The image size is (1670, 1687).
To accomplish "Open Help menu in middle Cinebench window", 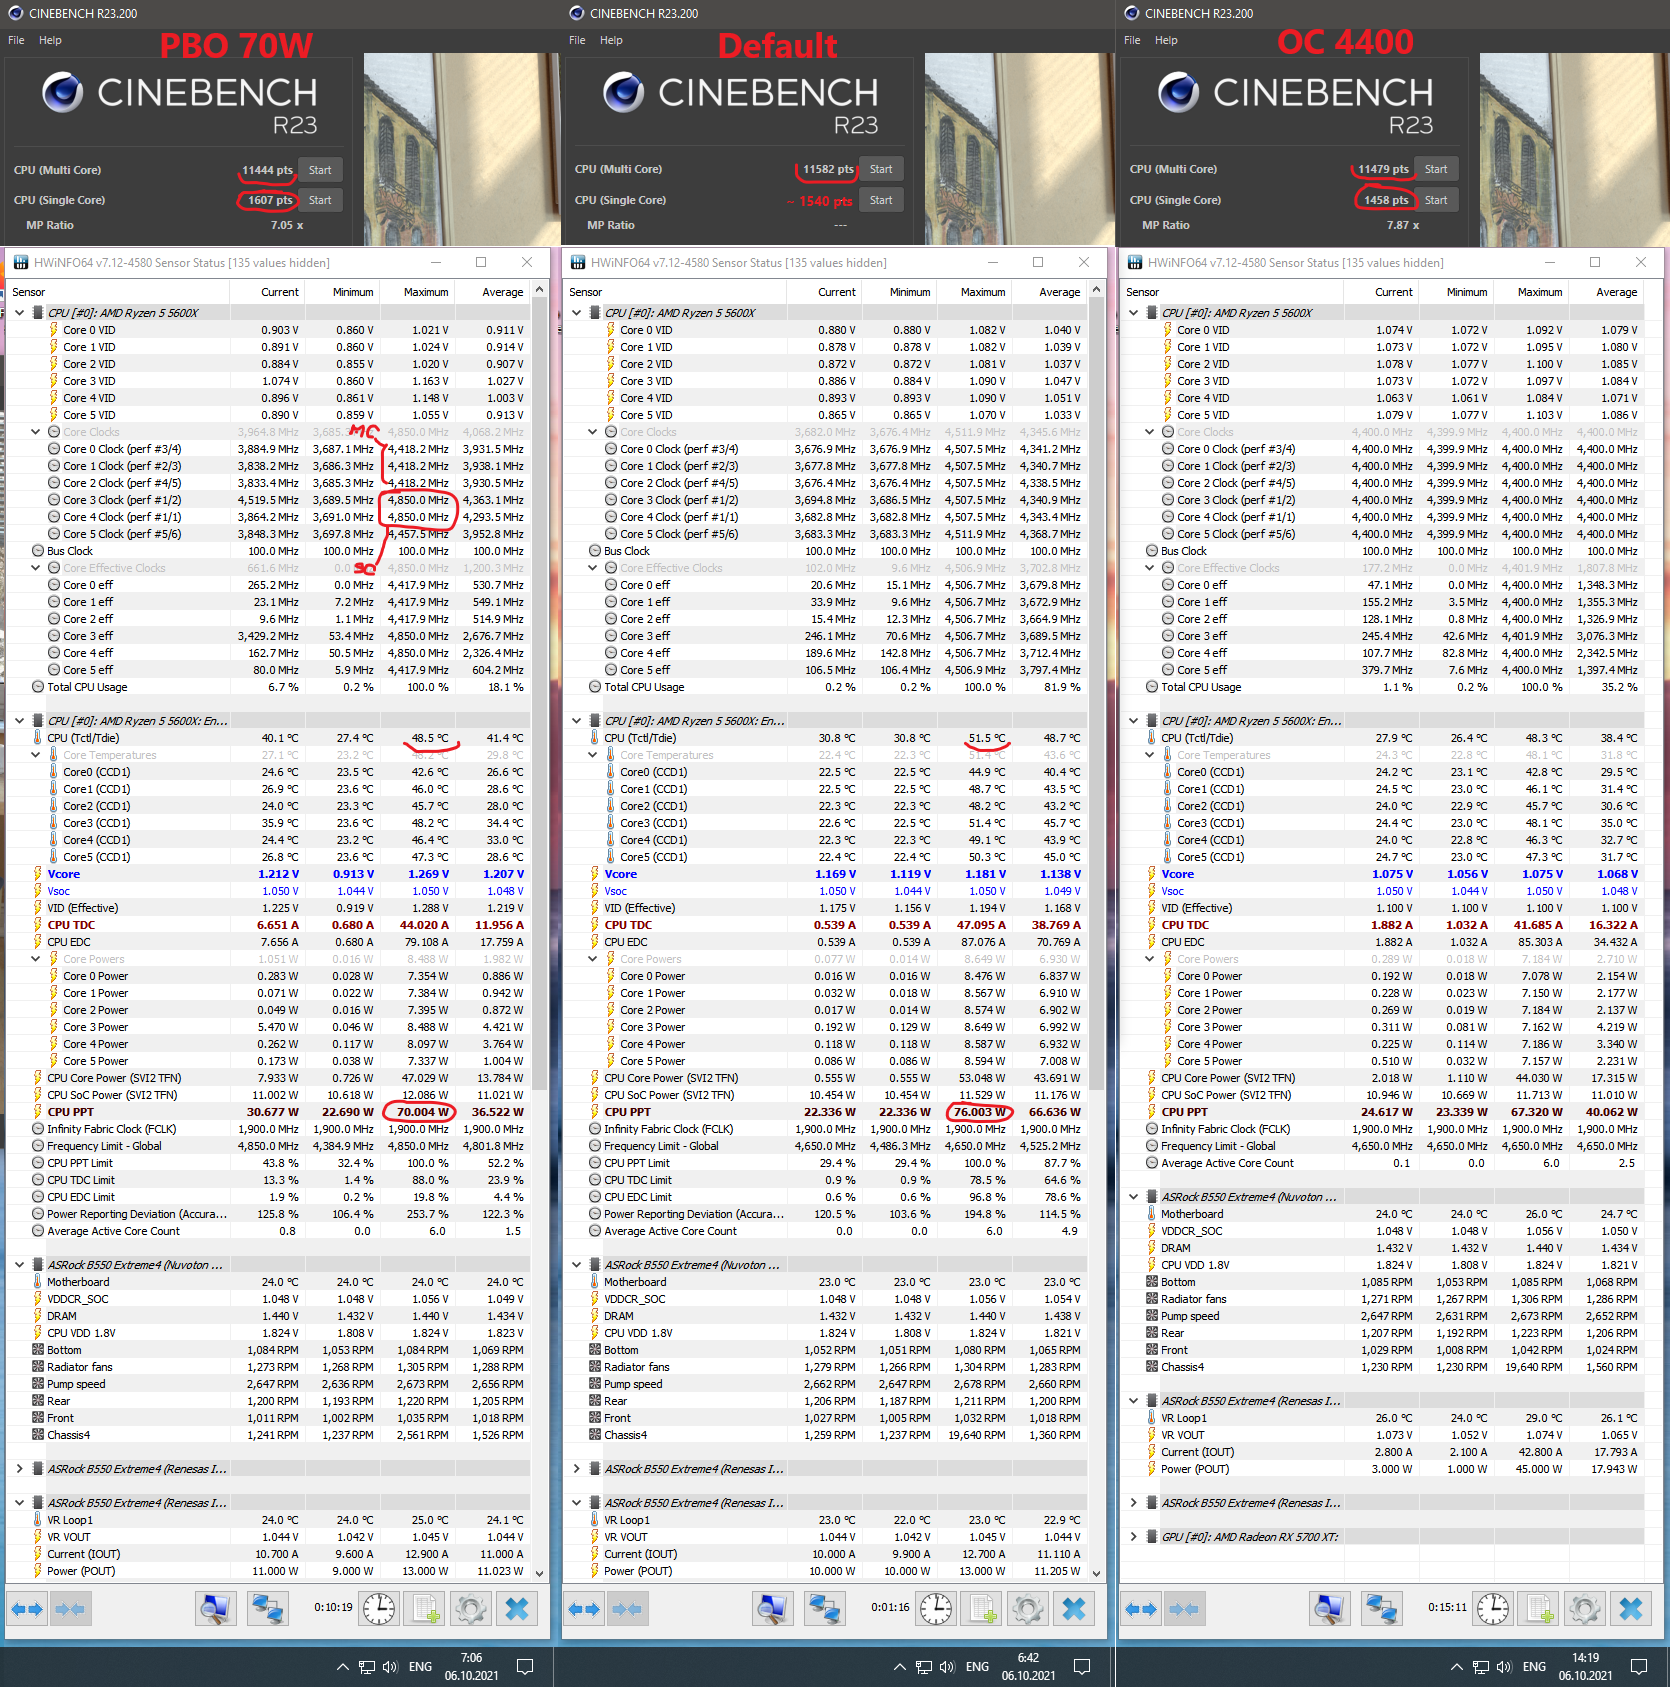I will pyautogui.click(x=611, y=41).
